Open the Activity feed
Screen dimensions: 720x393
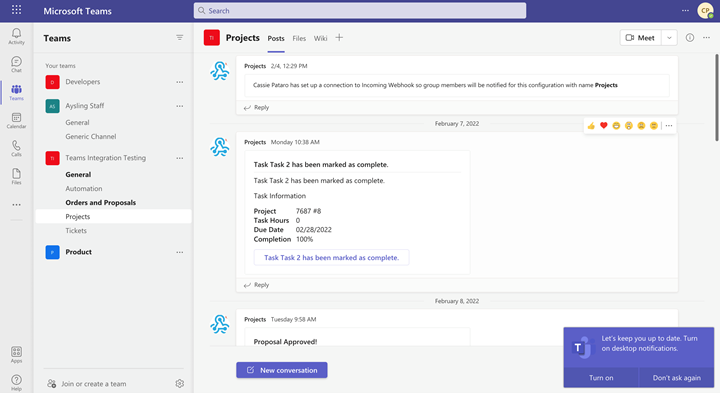[17, 36]
